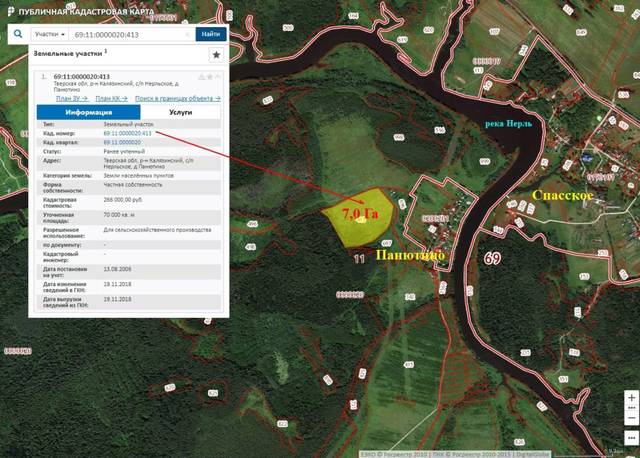Image resolution: width=640 pixels, height=458 pixels.
Task: Clear the search field with the X
Action: click(x=188, y=33)
